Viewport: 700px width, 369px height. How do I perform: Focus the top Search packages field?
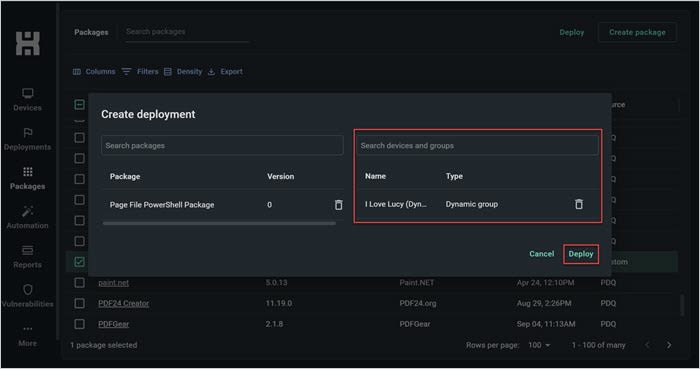188,32
